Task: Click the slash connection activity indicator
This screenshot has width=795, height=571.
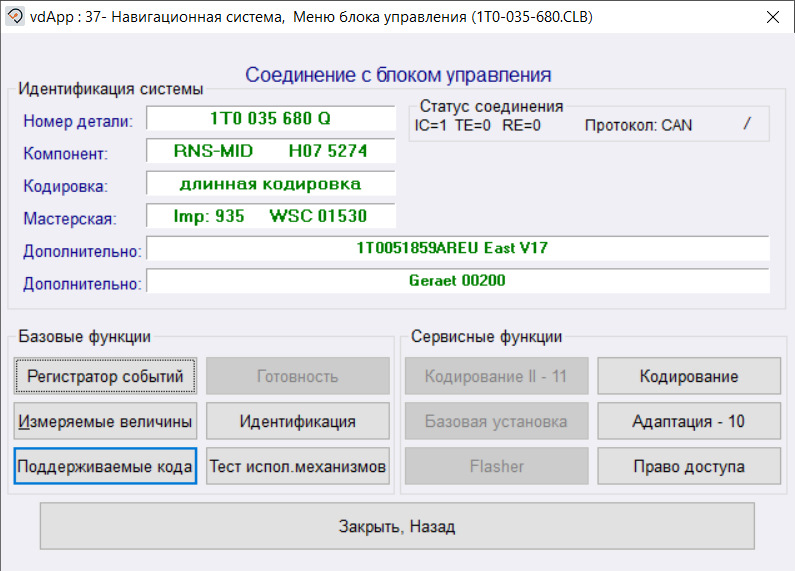Action: pos(747,123)
